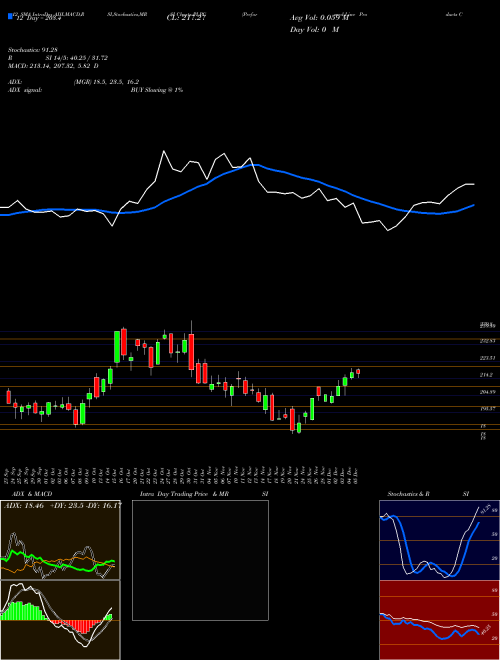
Task: Click the 214.2 price level label
Action: point(486,375)
